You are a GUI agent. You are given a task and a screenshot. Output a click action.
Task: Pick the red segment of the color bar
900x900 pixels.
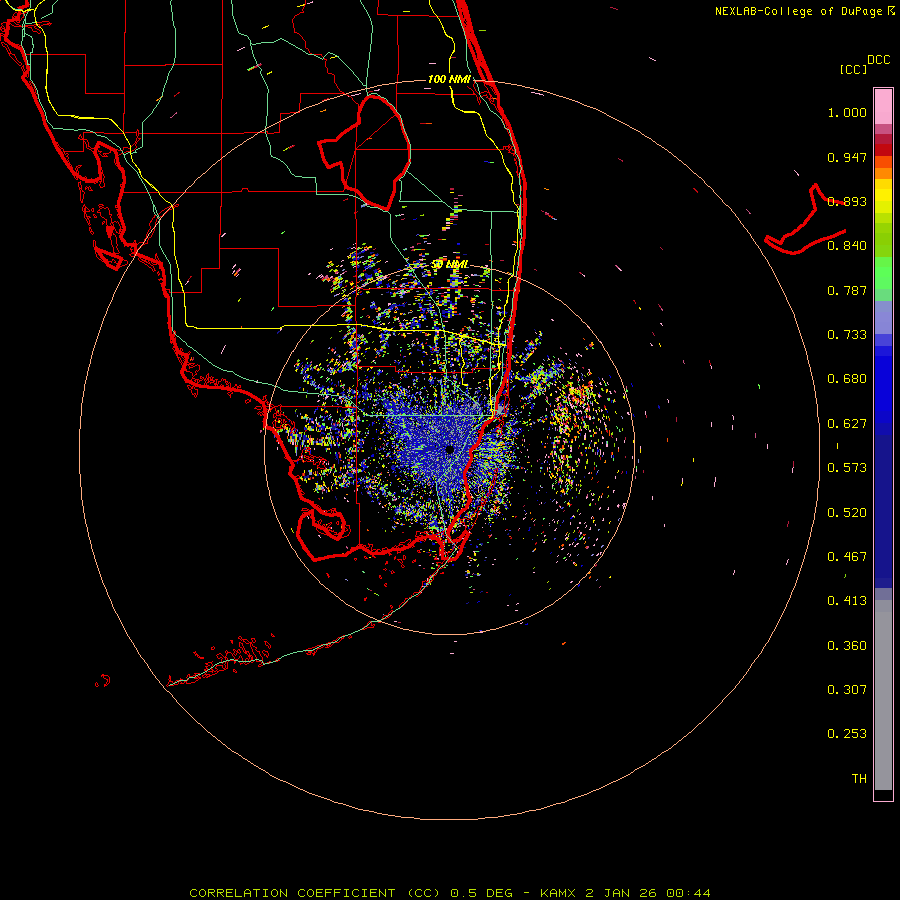coord(883,150)
